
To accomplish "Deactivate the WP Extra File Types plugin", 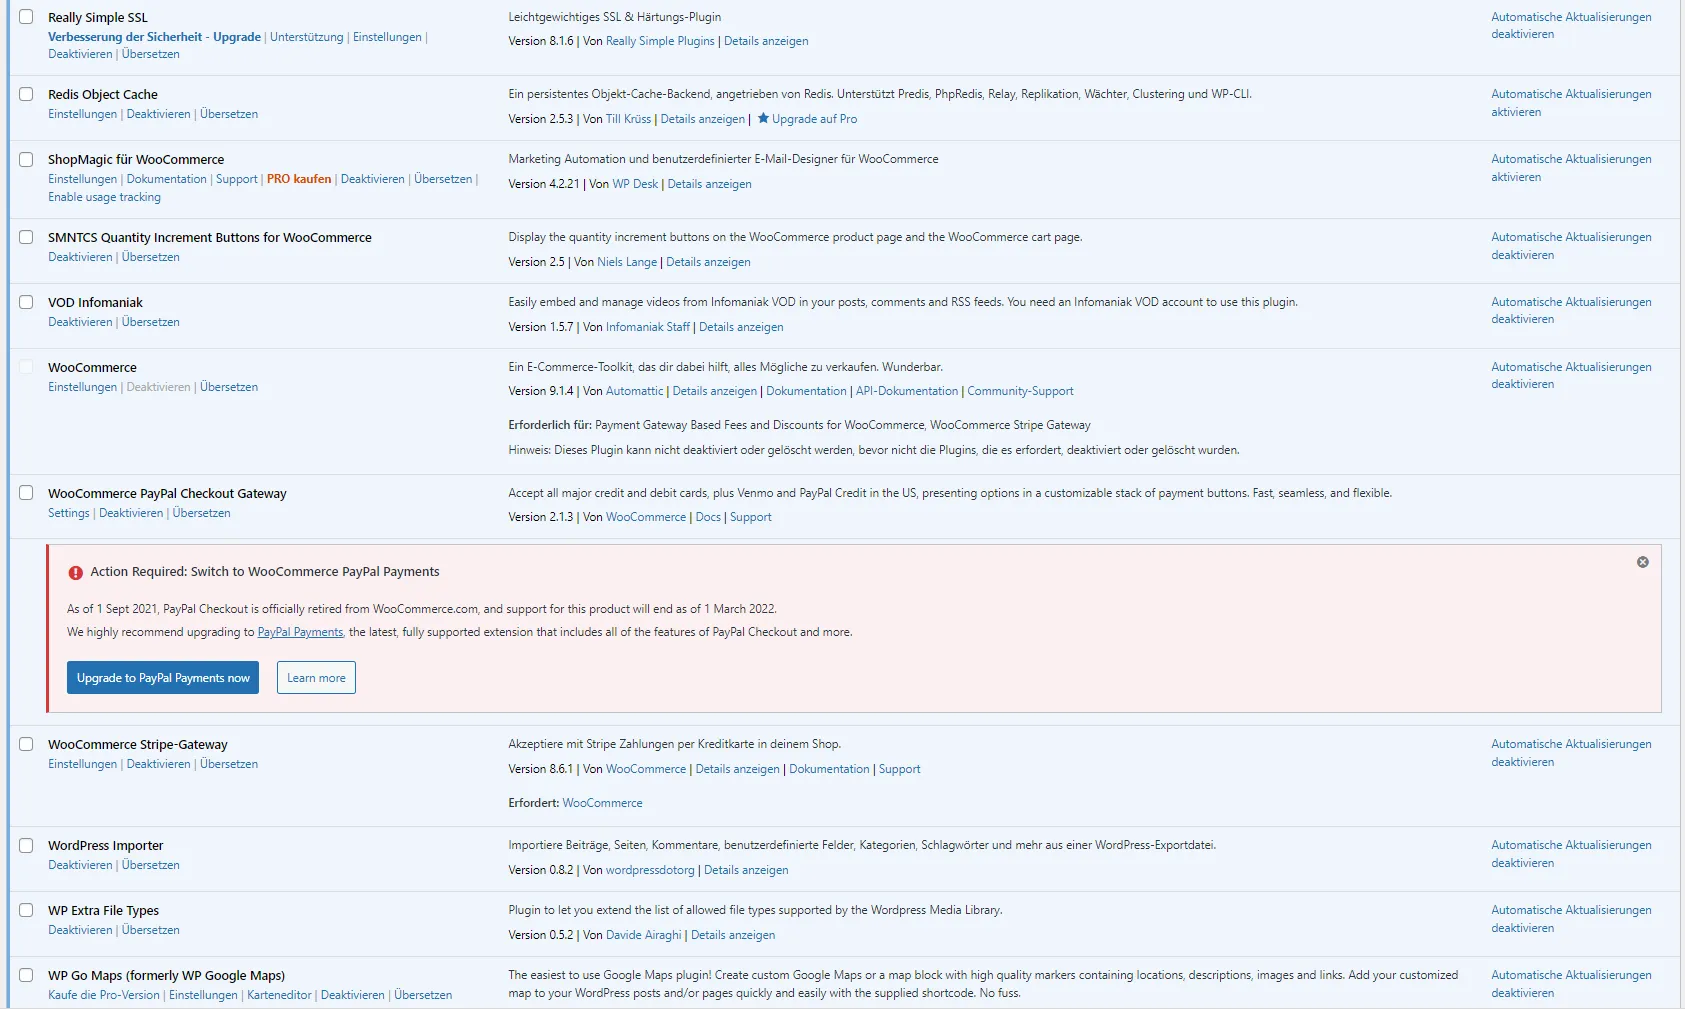I will click(80, 930).
